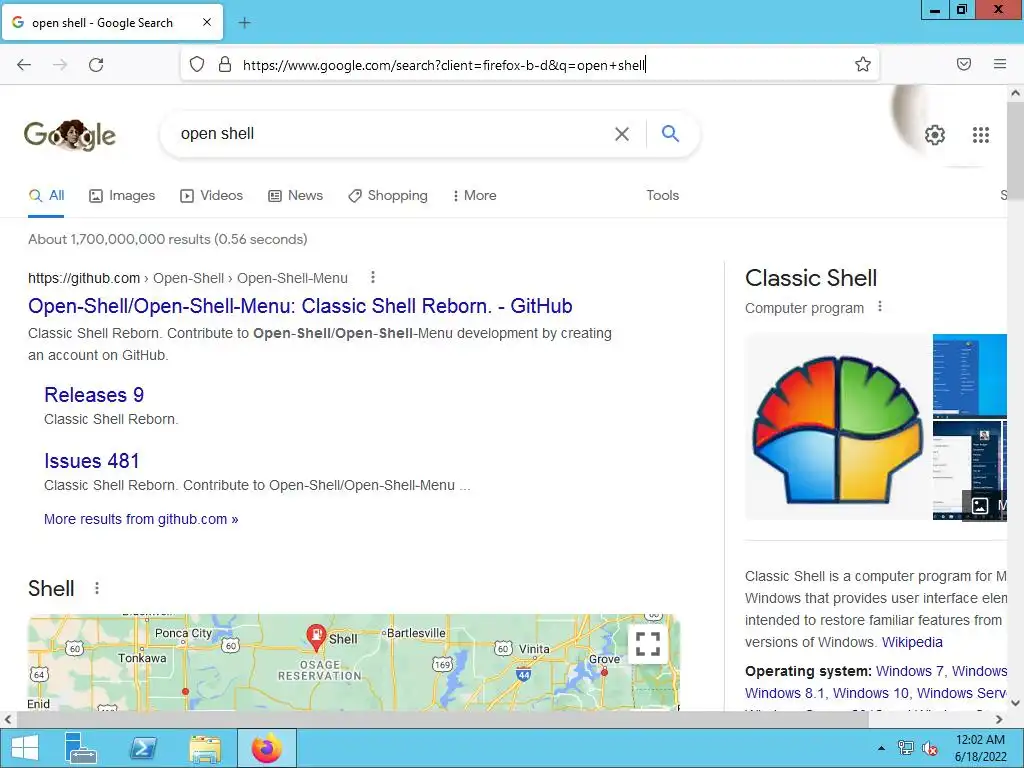Select the All search tab

[46, 195]
